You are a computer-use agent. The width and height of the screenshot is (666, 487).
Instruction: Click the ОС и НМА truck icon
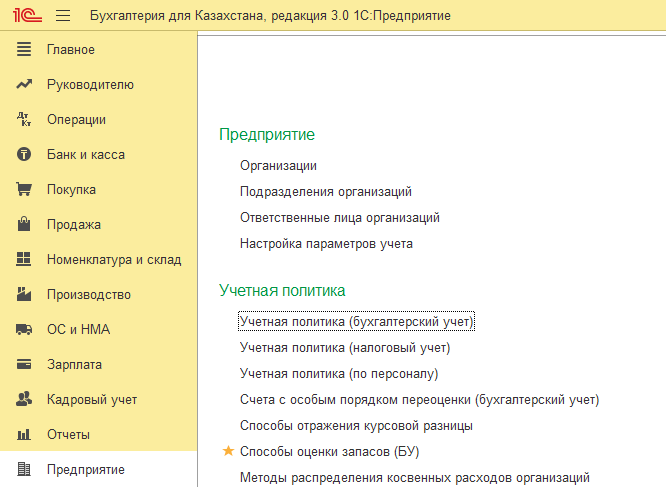pos(24,329)
